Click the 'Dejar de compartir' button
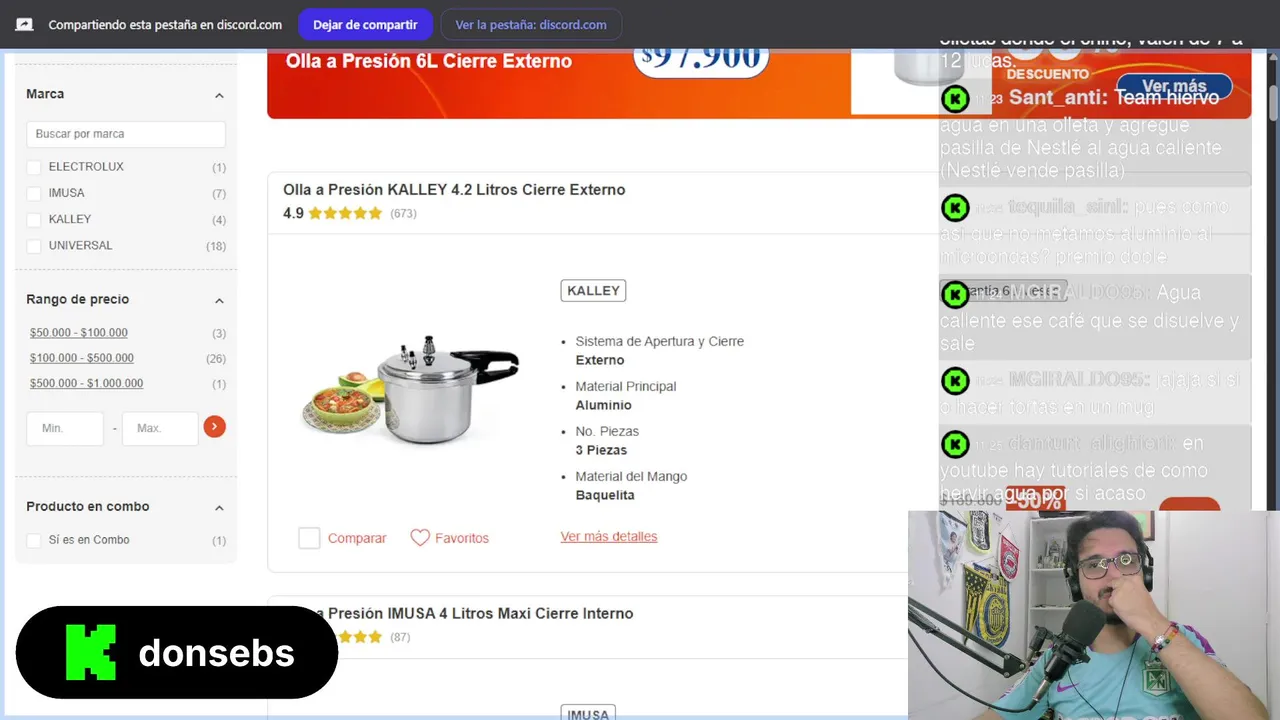1280x720 pixels. tap(365, 25)
